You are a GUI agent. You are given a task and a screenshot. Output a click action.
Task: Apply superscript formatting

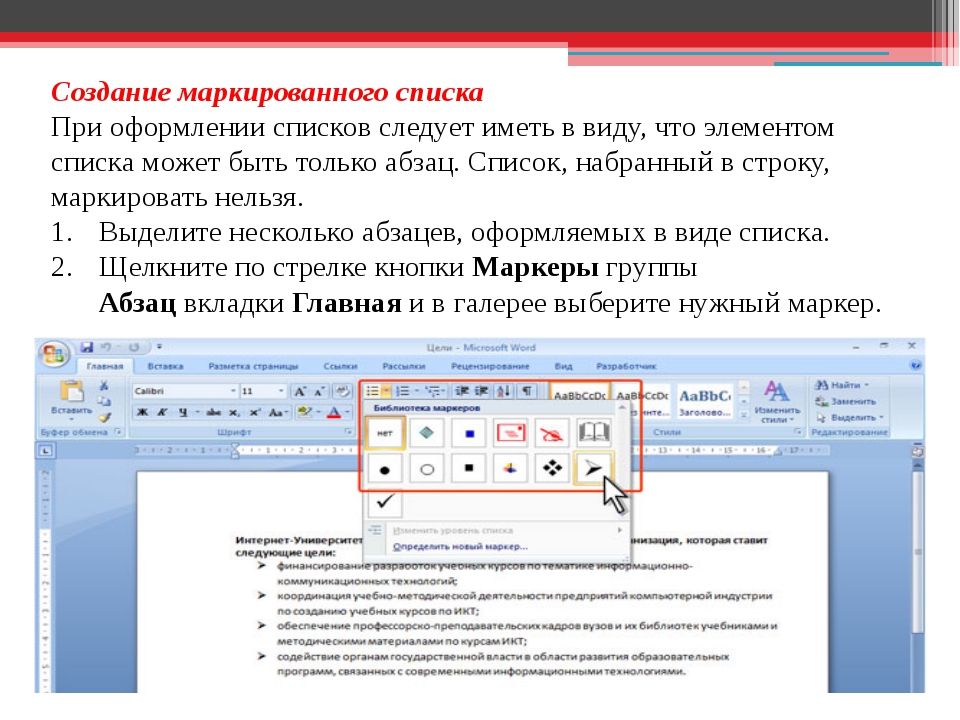[255, 413]
